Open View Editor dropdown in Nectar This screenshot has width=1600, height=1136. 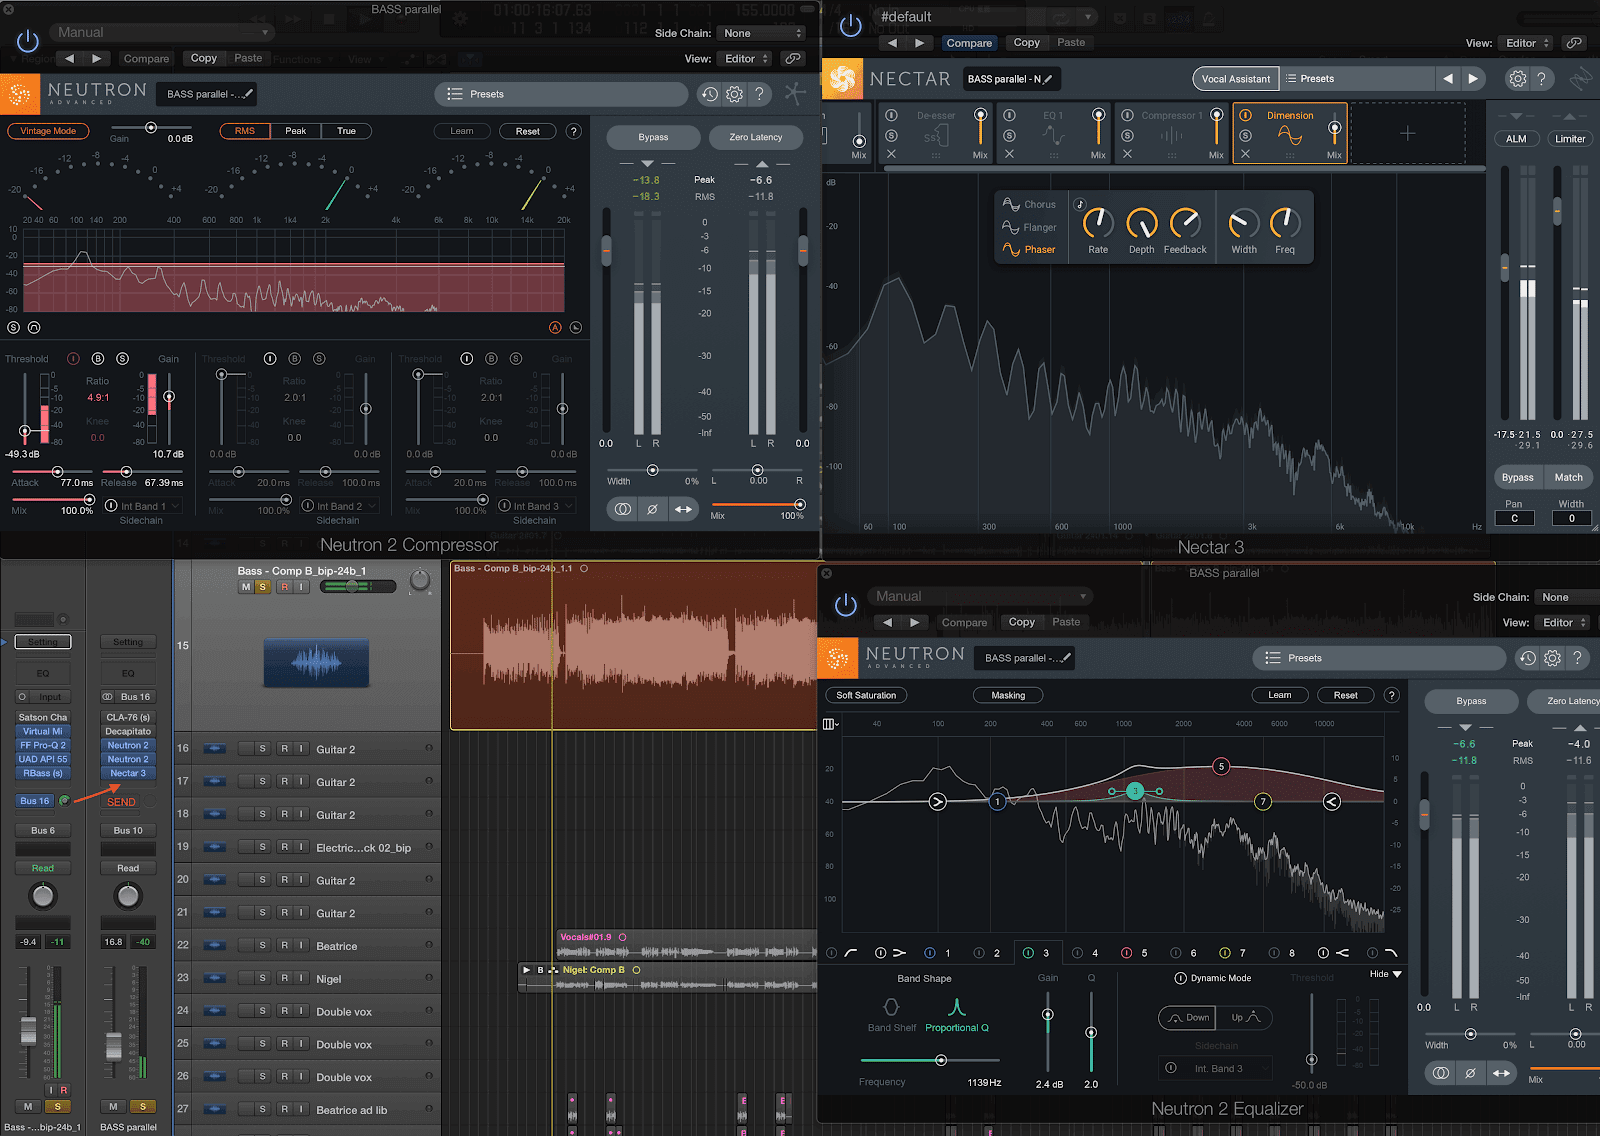pos(1527,43)
